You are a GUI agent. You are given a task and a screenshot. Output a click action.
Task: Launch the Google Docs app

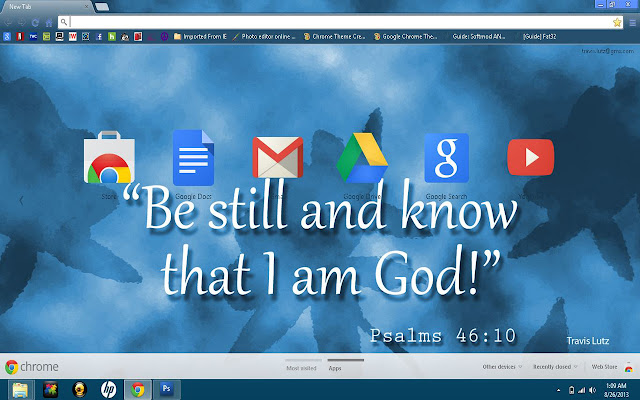click(193, 158)
